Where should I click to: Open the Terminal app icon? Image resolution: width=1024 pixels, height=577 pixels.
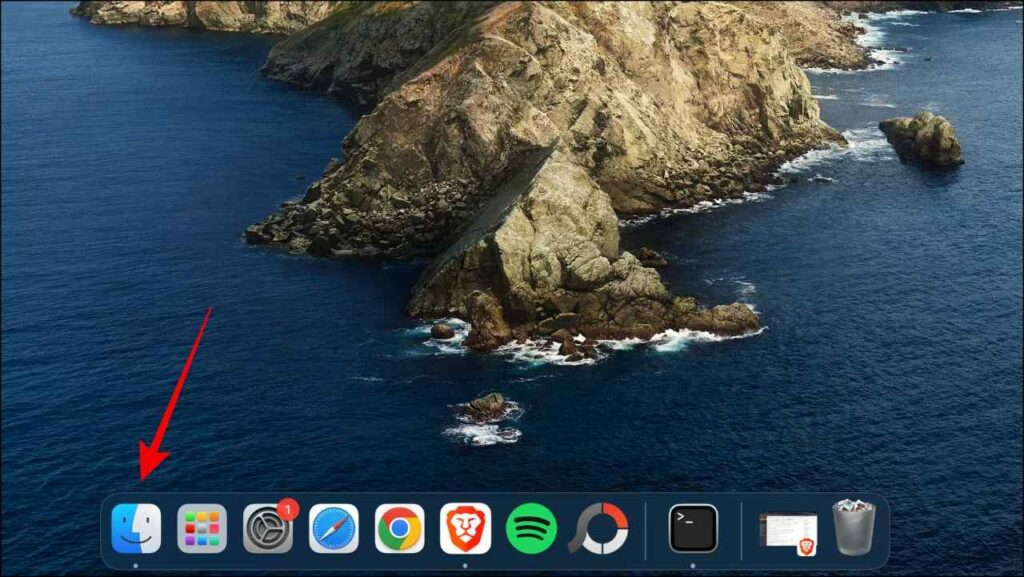coord(693,528)
